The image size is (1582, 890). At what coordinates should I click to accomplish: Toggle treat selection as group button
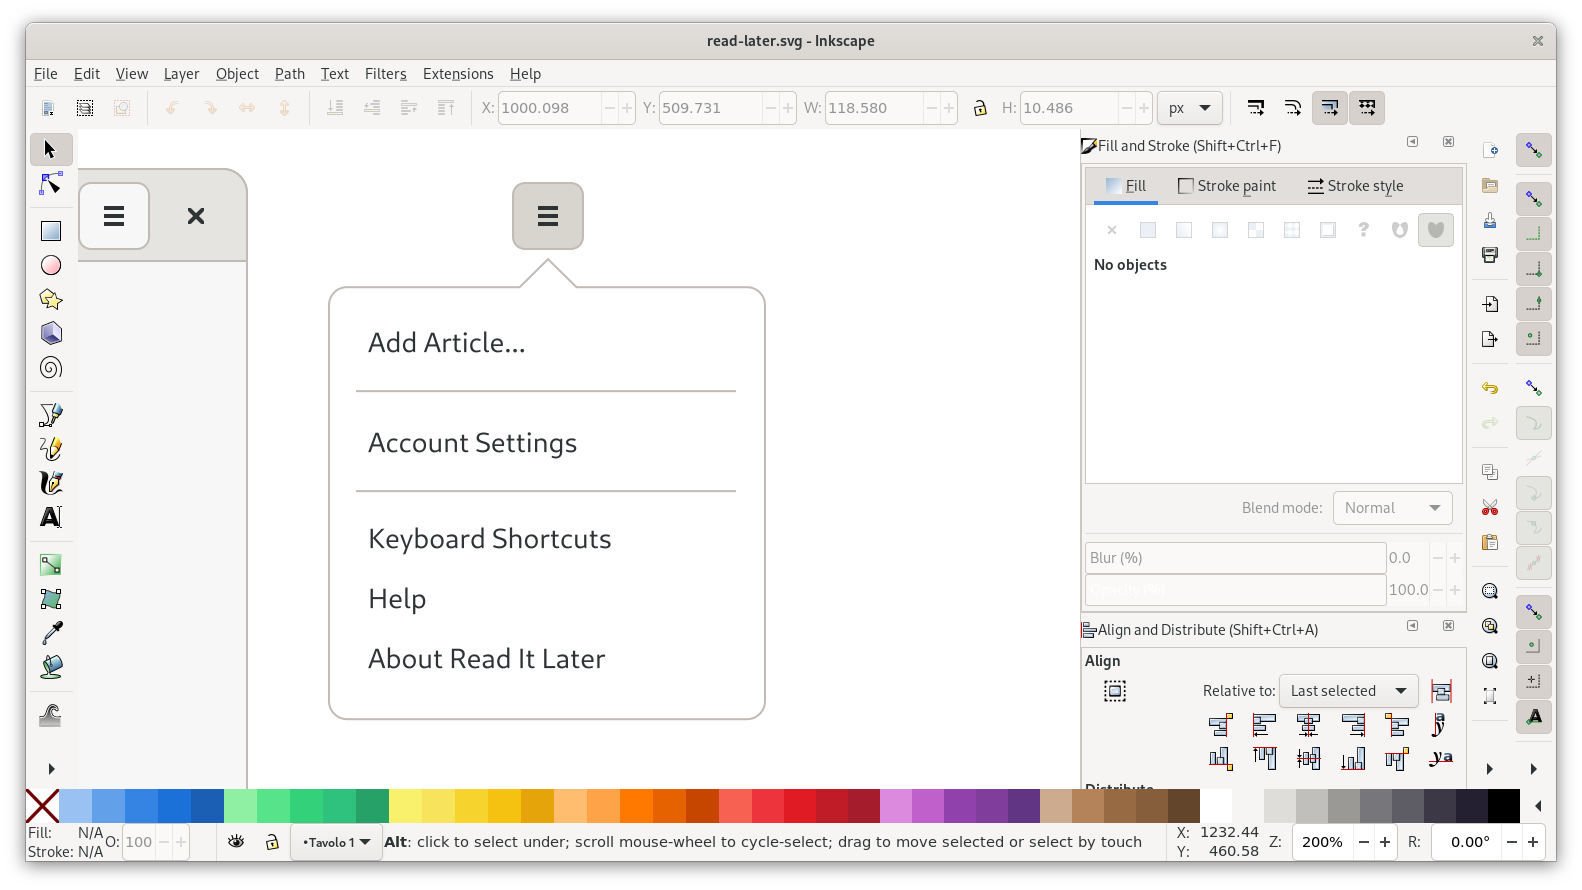coord(1115,691)
